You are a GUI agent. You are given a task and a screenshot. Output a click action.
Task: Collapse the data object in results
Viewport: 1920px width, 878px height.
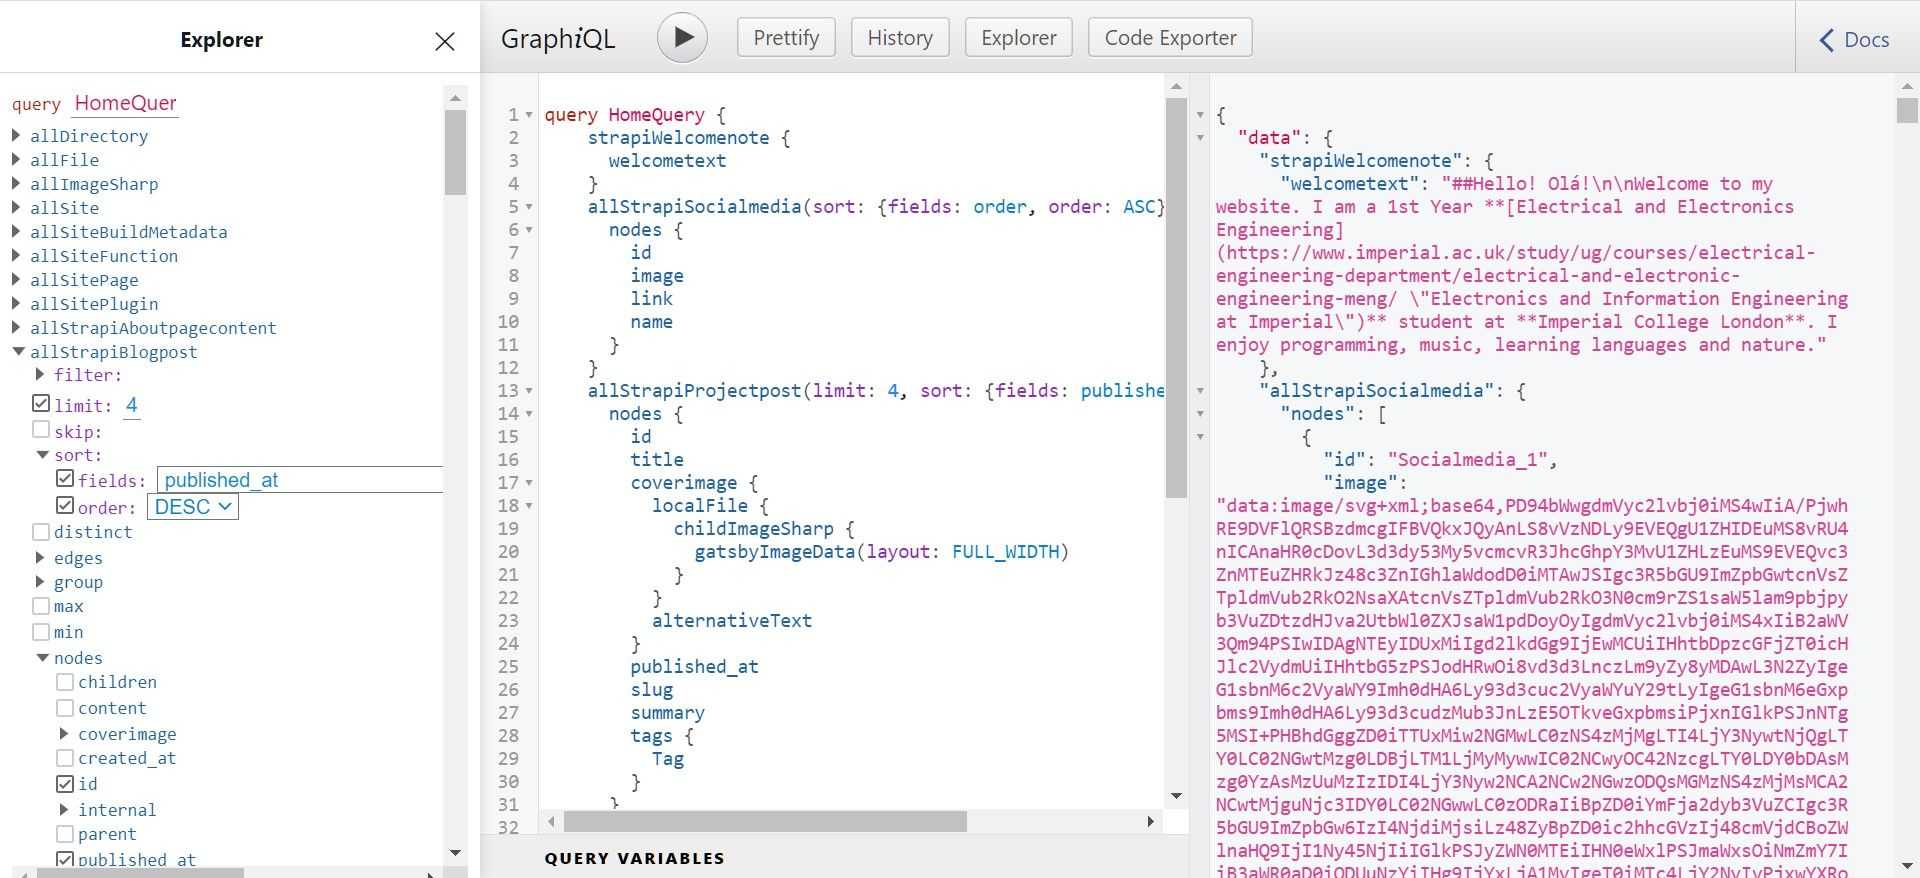pos(1200,138)
